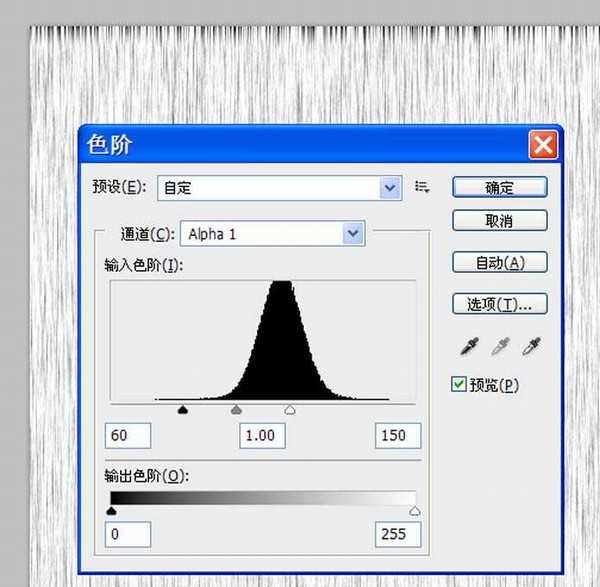
Task: Open the preset options menu icon
Action: [422, 187]
